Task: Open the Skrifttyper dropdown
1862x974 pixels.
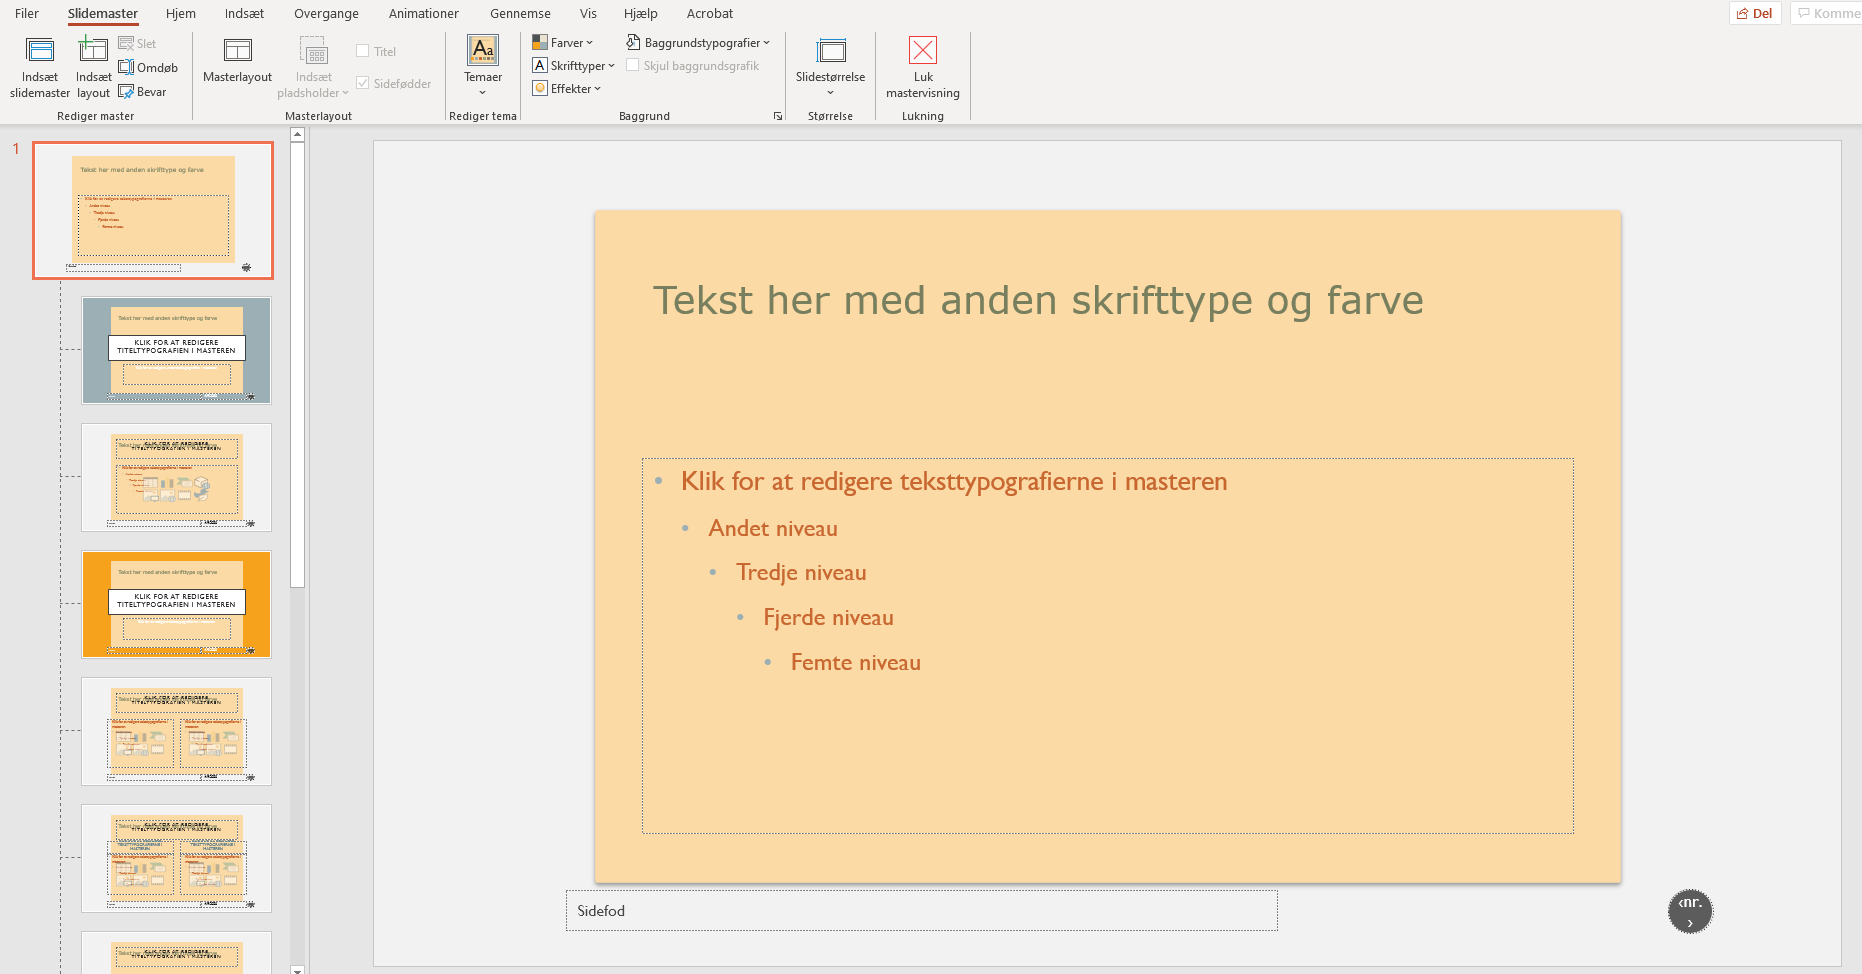Action: [573, 65]
